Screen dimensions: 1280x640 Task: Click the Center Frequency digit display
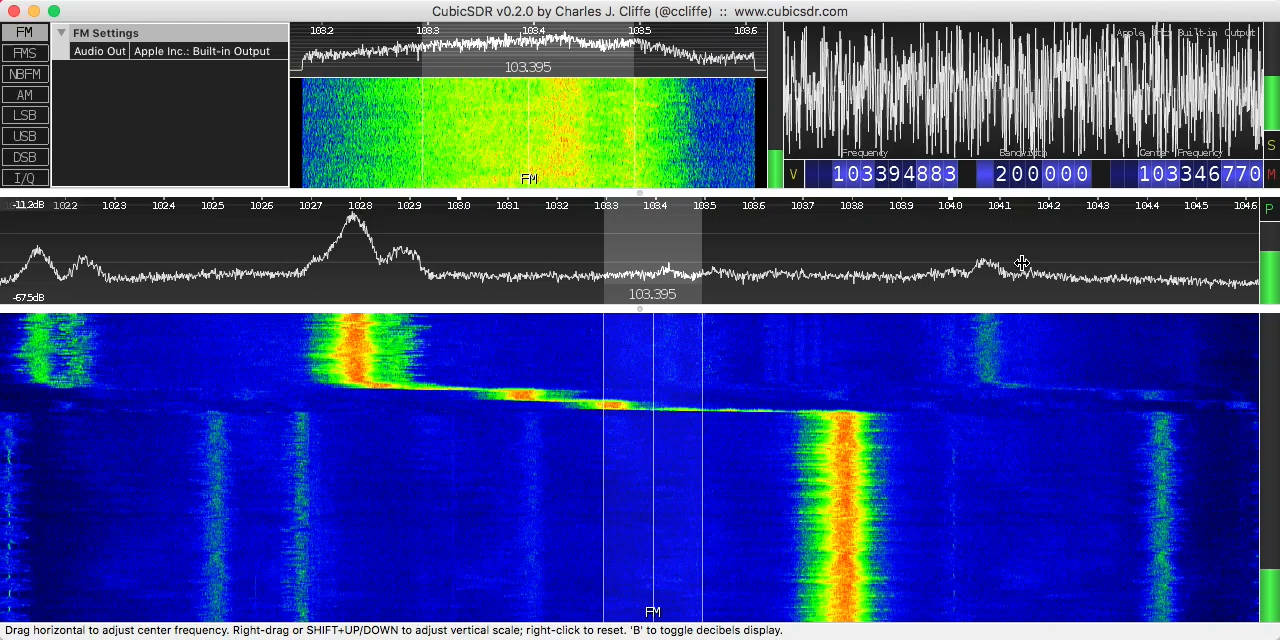point(1199,175)
